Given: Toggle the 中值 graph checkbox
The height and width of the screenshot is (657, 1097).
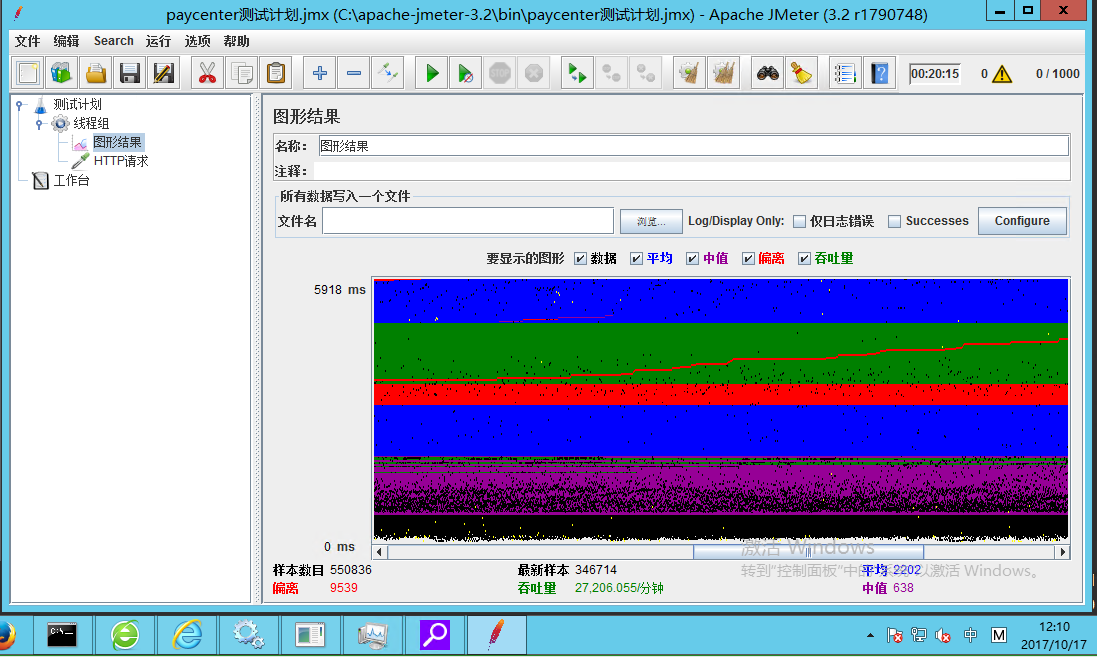Looking at the screenshot, I should click(692, 259).
